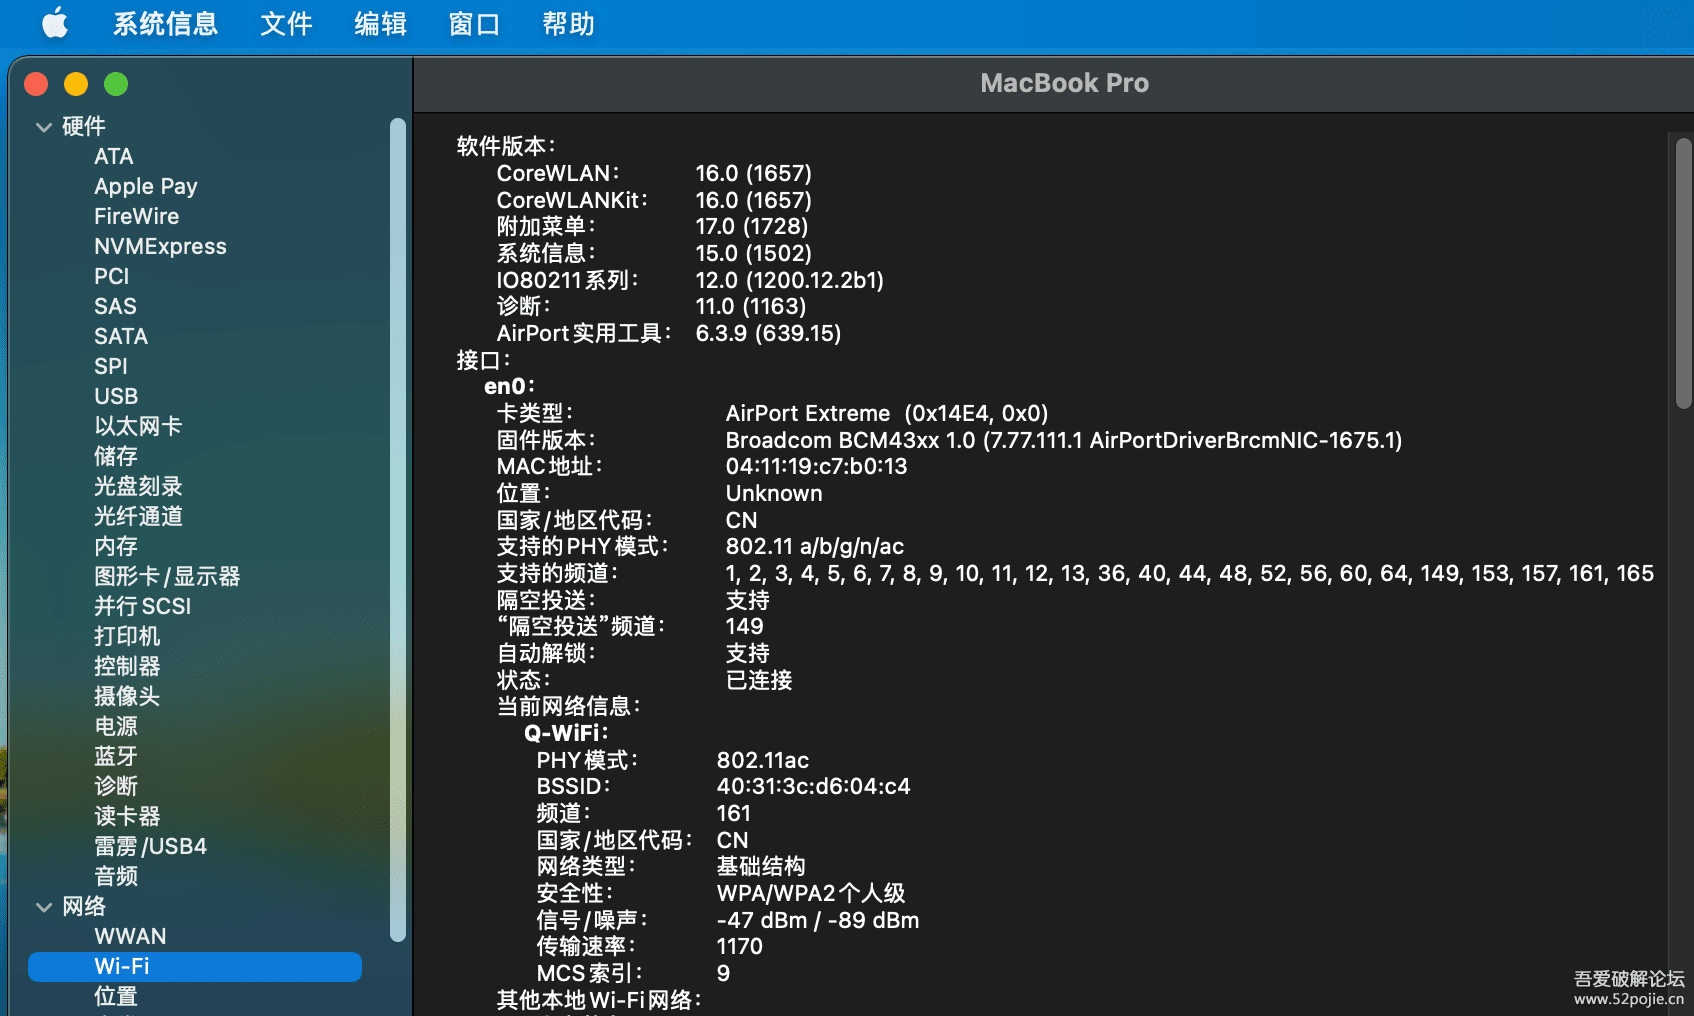Click the 软件版本 heading

click(506, 146)
